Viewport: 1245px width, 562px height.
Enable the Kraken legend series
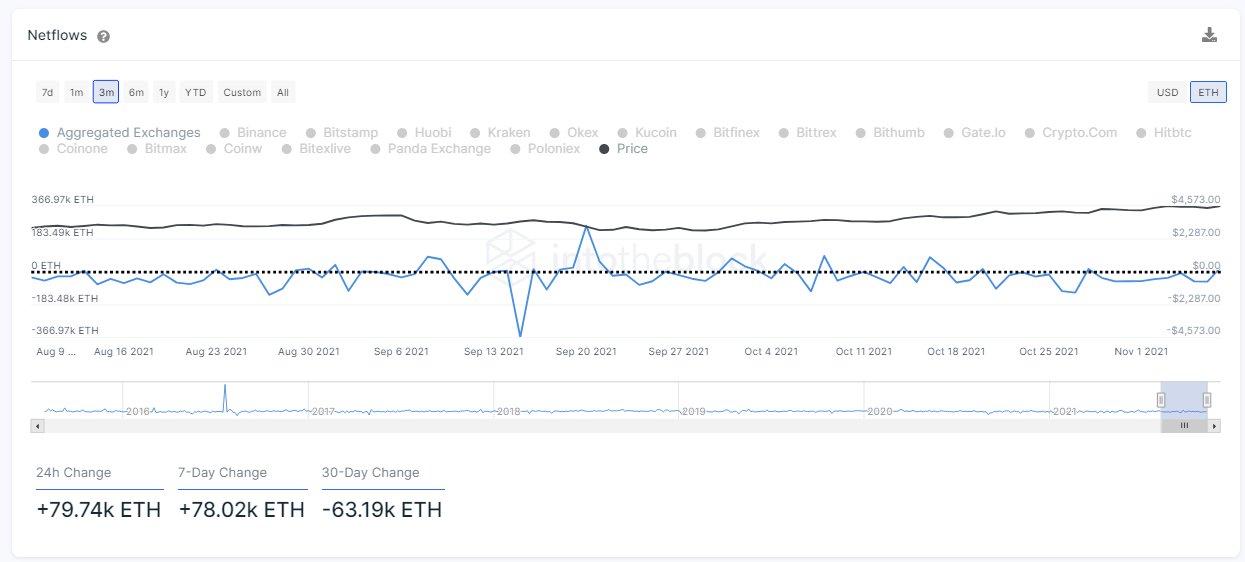[500, 133]
